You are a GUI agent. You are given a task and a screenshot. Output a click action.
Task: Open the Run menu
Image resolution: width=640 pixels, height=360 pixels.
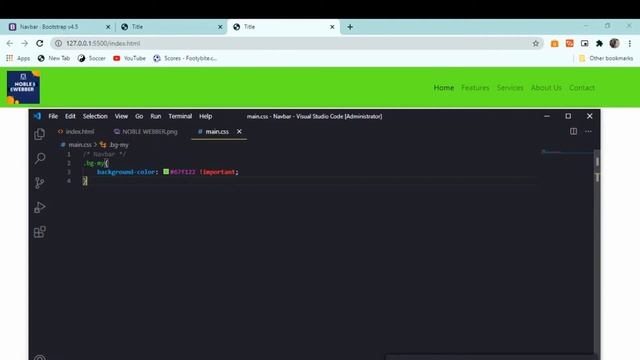[156, 116]
